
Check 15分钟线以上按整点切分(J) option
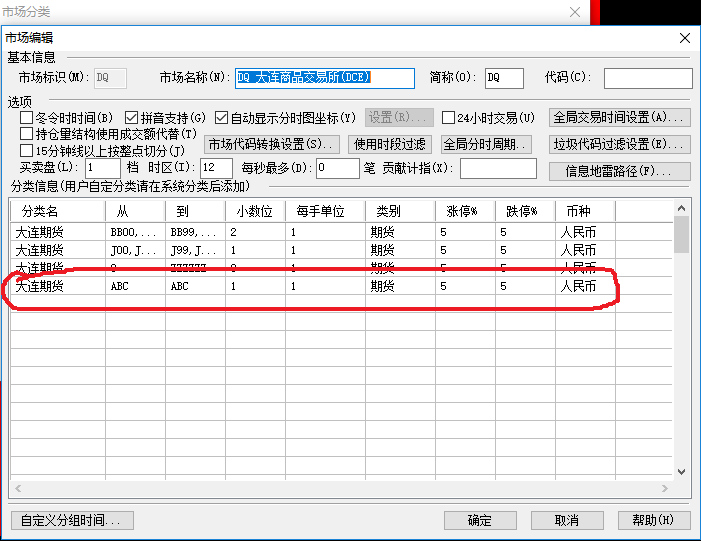(26, 151)
